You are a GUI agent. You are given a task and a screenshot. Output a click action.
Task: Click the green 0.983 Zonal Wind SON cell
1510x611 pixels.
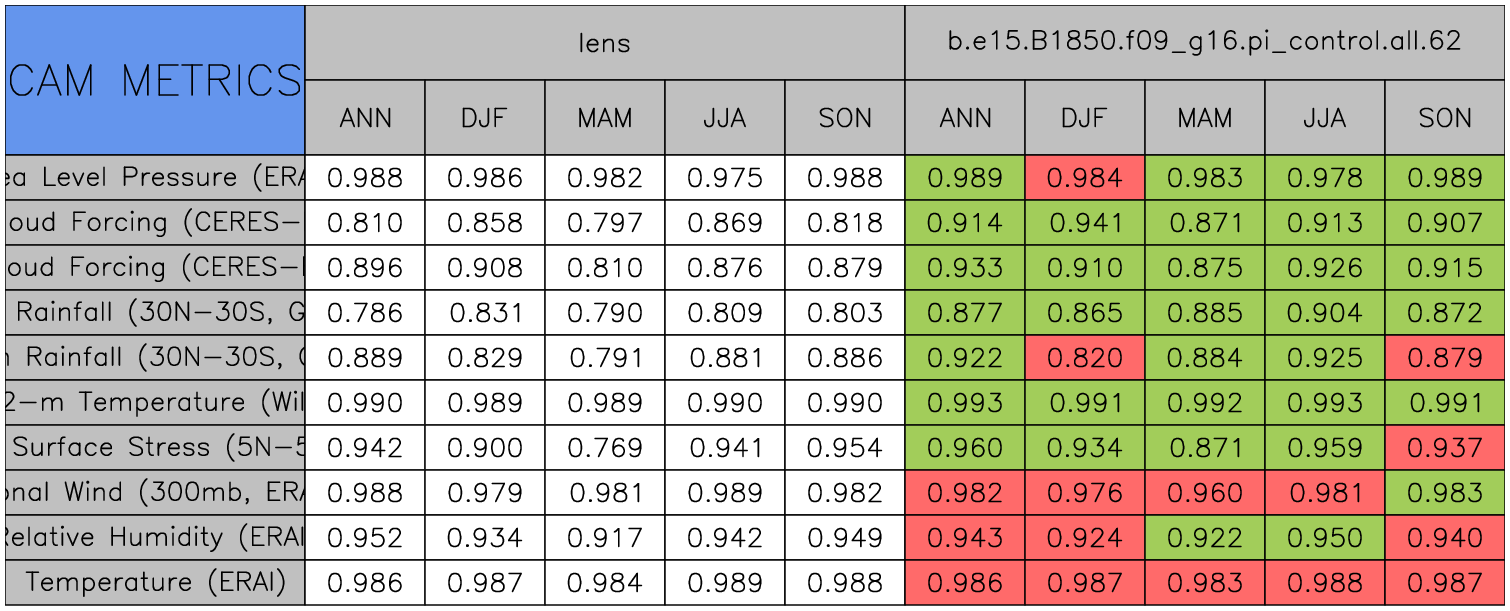tap(1444, 493)
